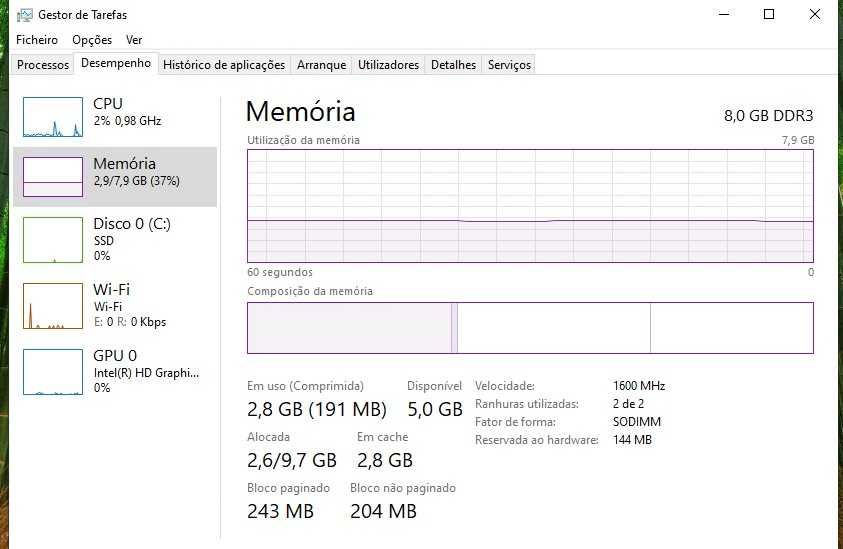Open the Serviços tab
The height and width of the screenshot is (549, 843).
click(x=509, y=65)
